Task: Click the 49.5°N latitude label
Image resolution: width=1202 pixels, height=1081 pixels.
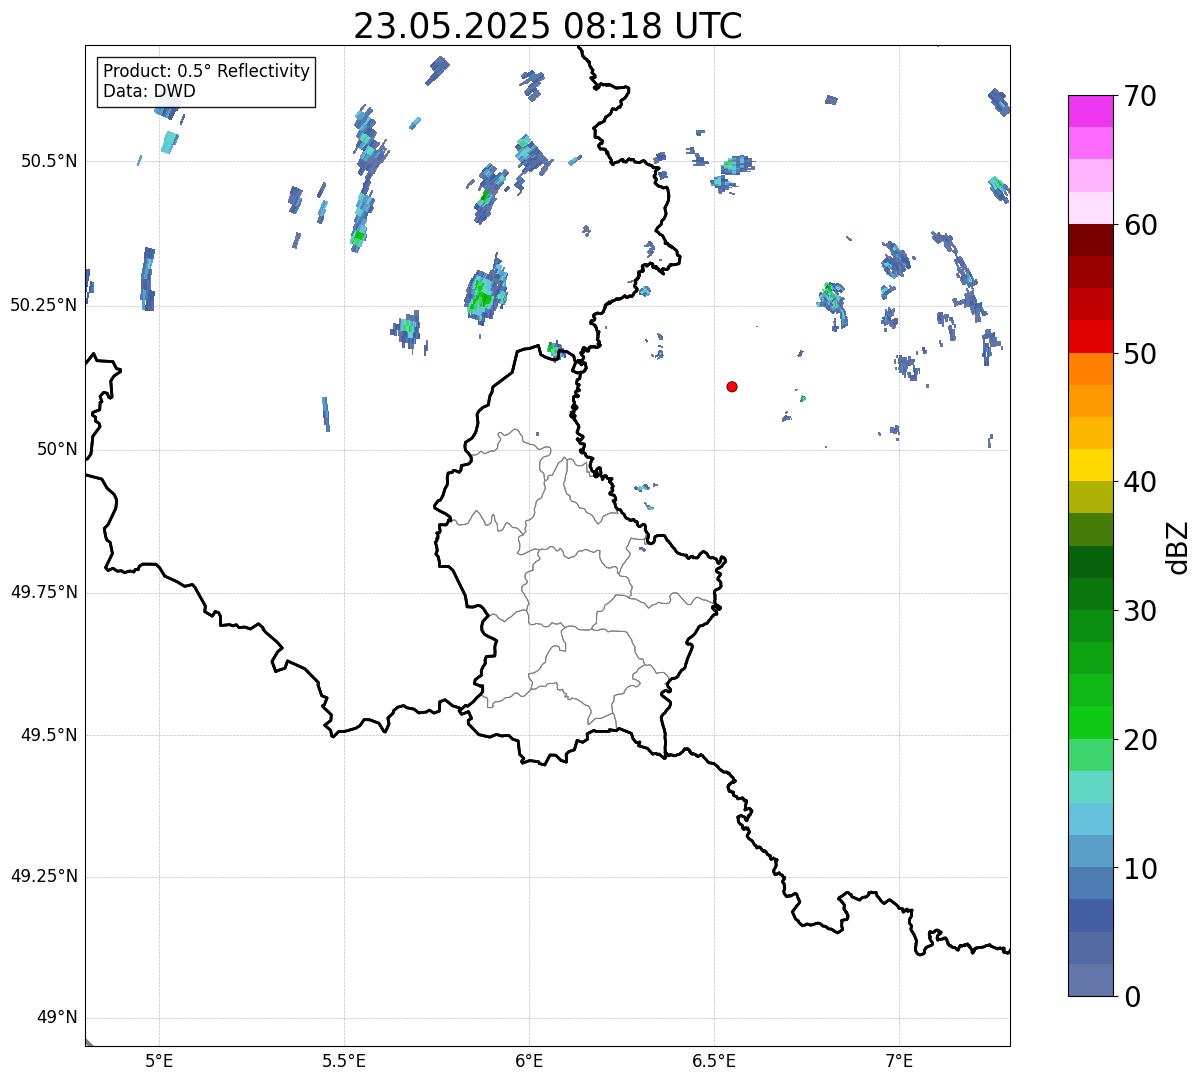Action: click(x=49, y=735)
